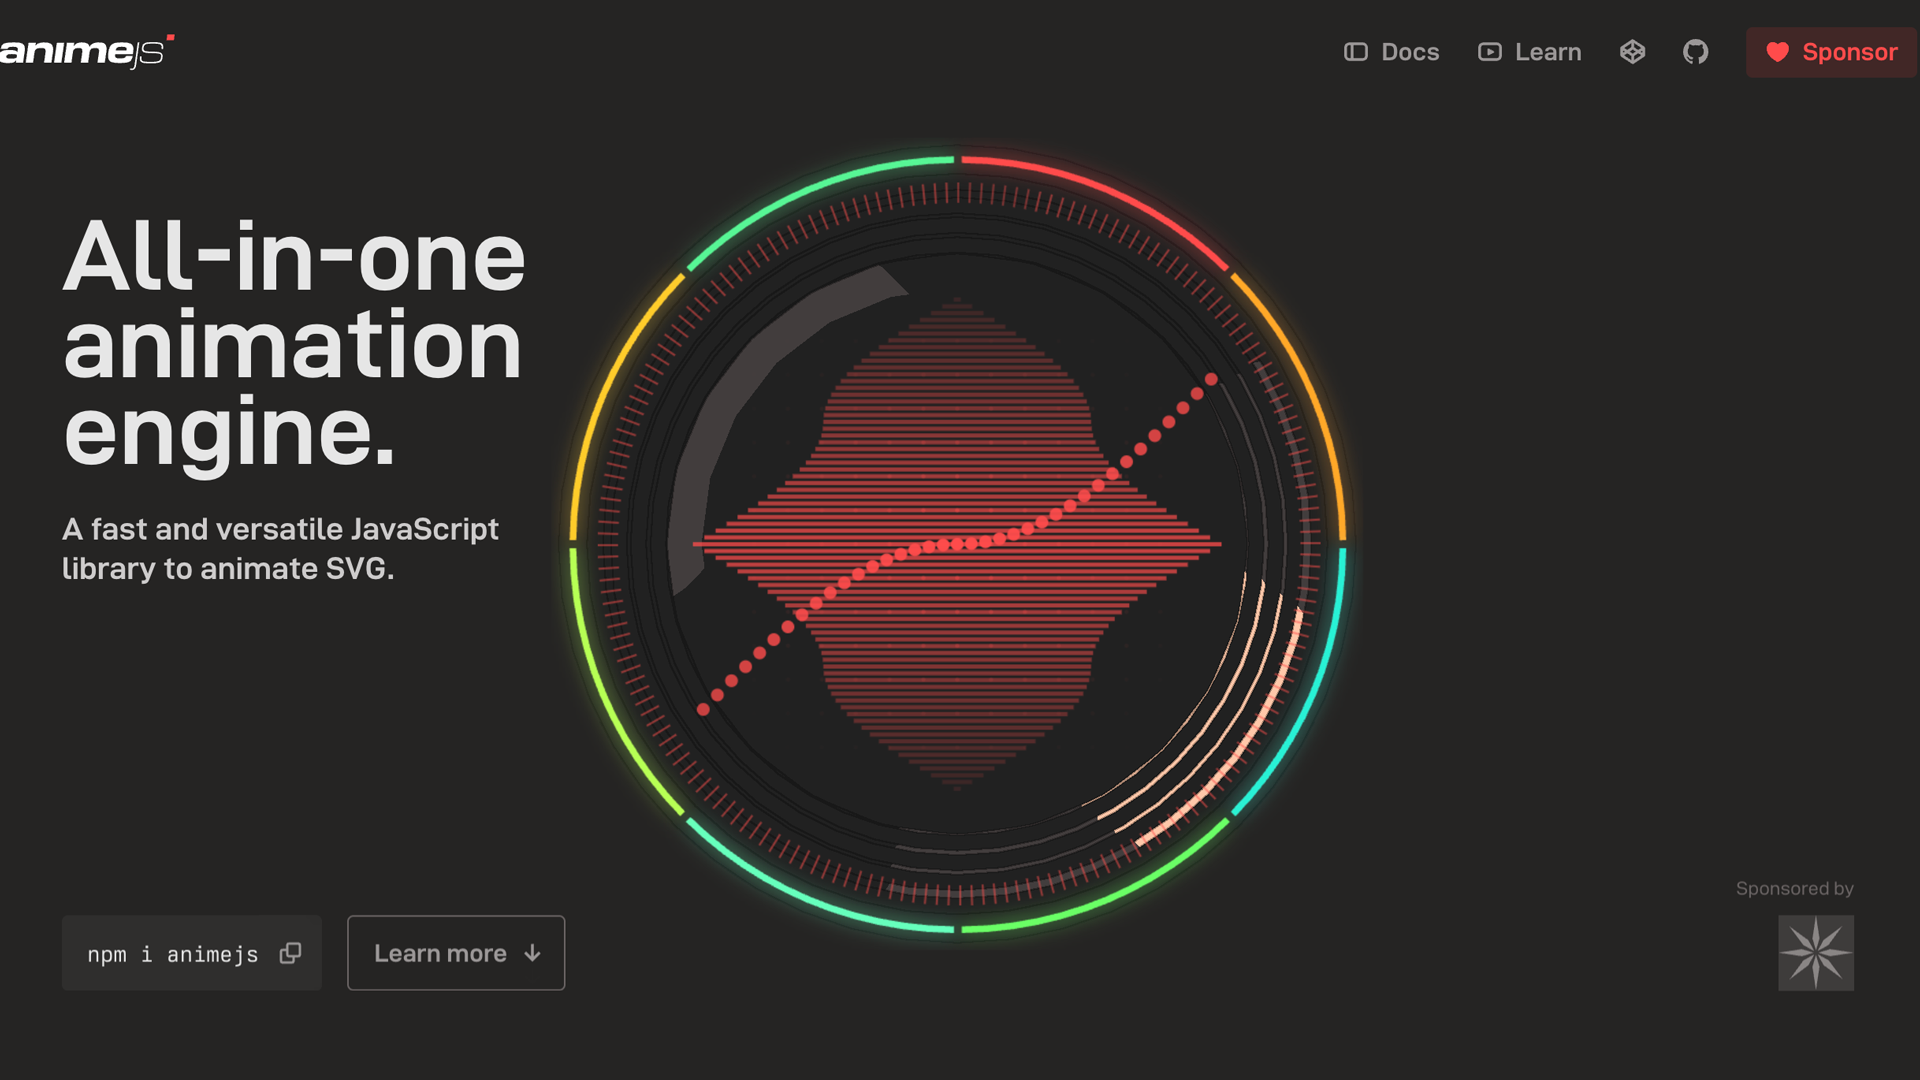Open the Learn section
This screenshot has width=1920, height=1080.
[x=1529, y=52]
